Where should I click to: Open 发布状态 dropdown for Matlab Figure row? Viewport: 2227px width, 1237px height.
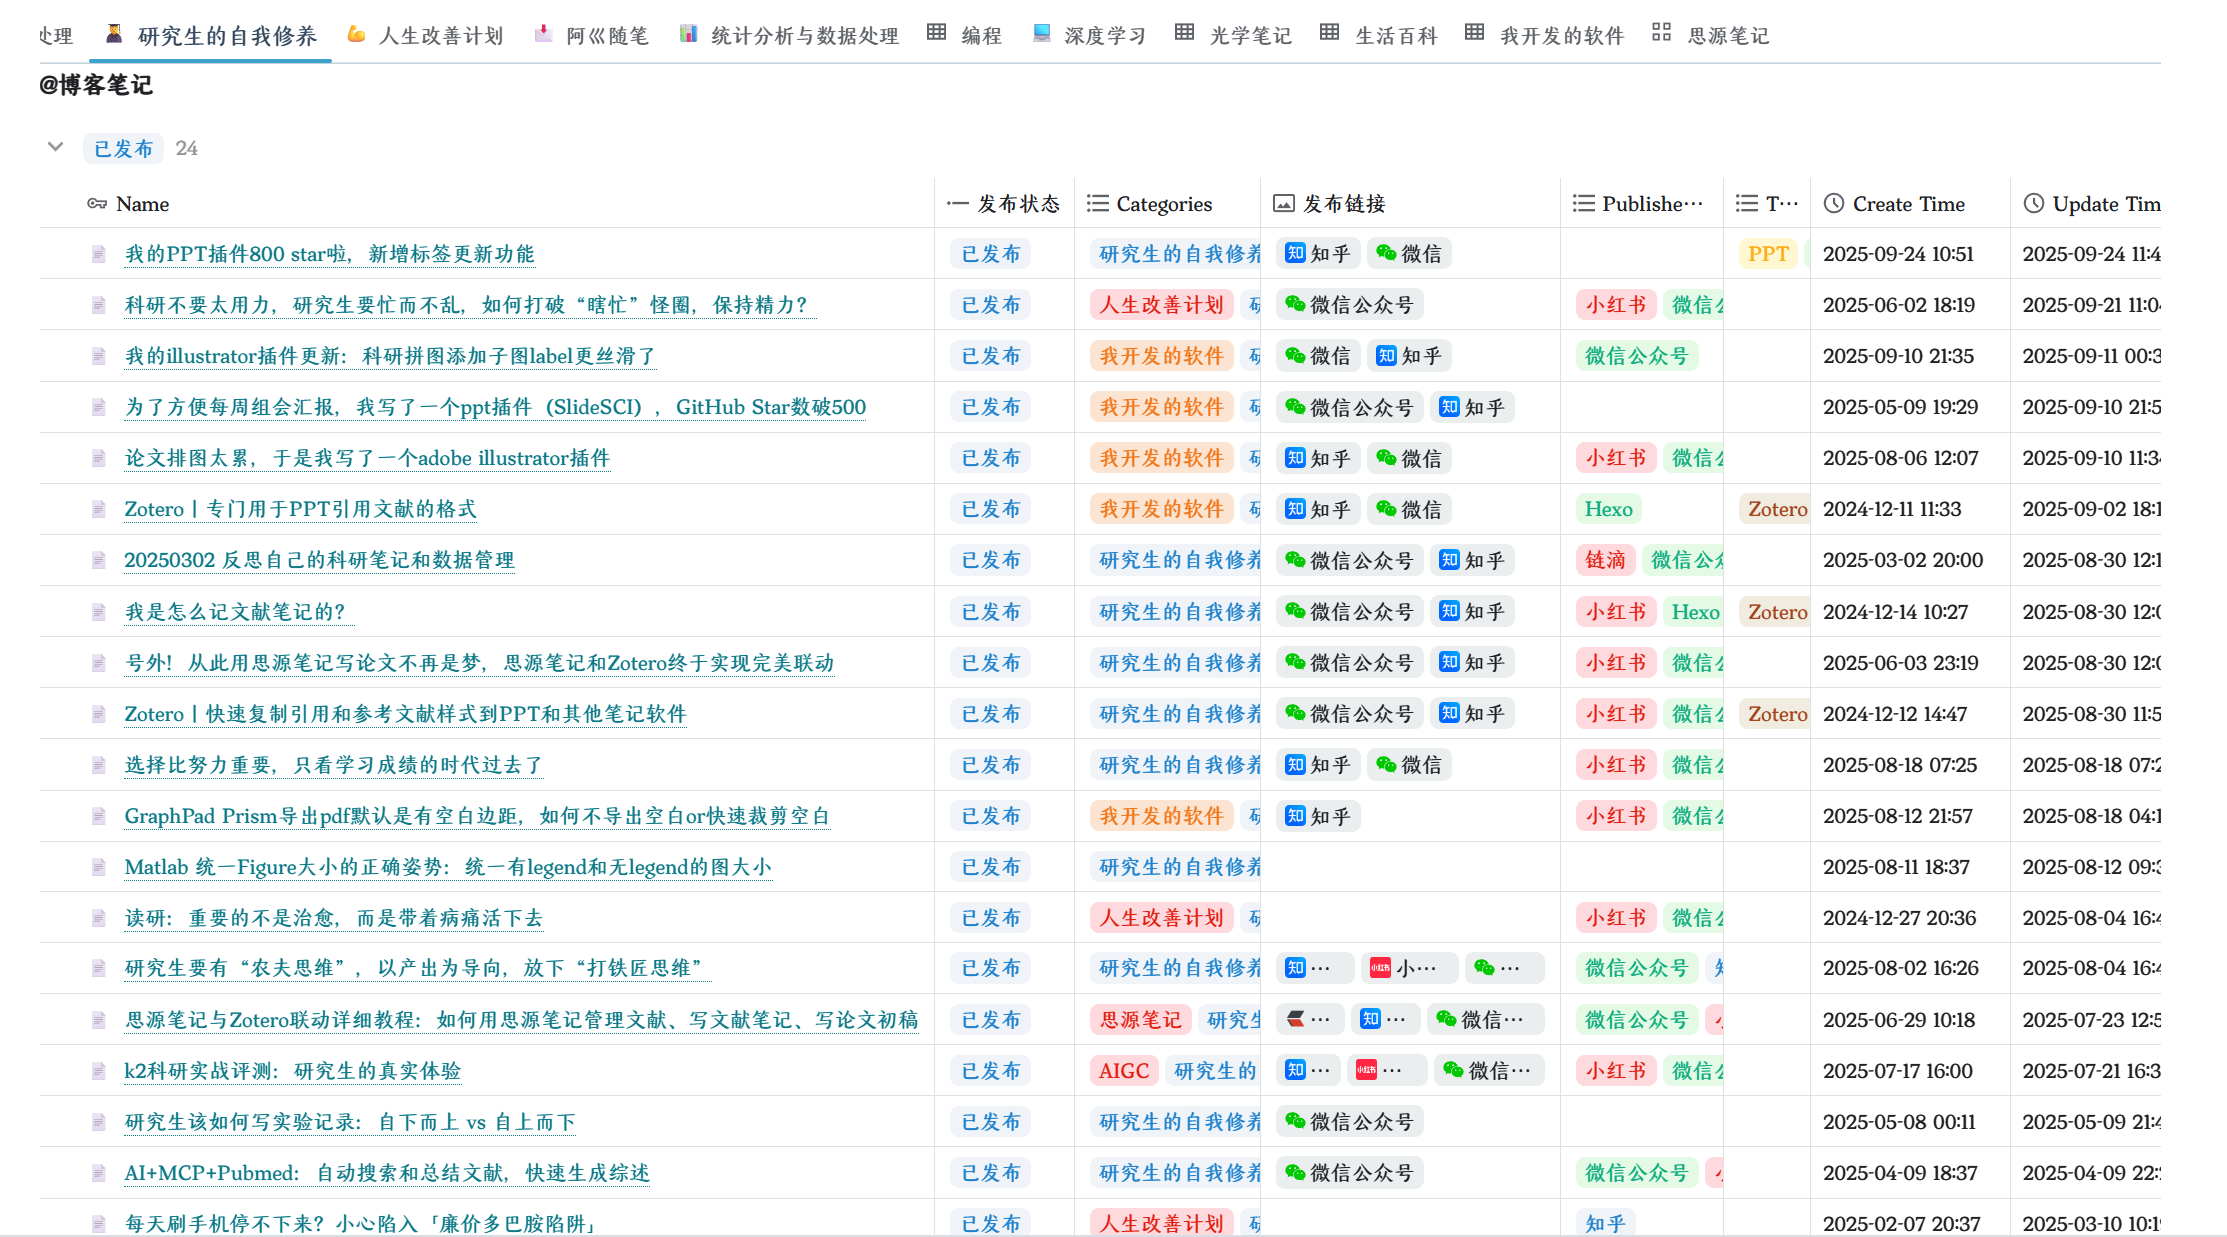point(990,867)
